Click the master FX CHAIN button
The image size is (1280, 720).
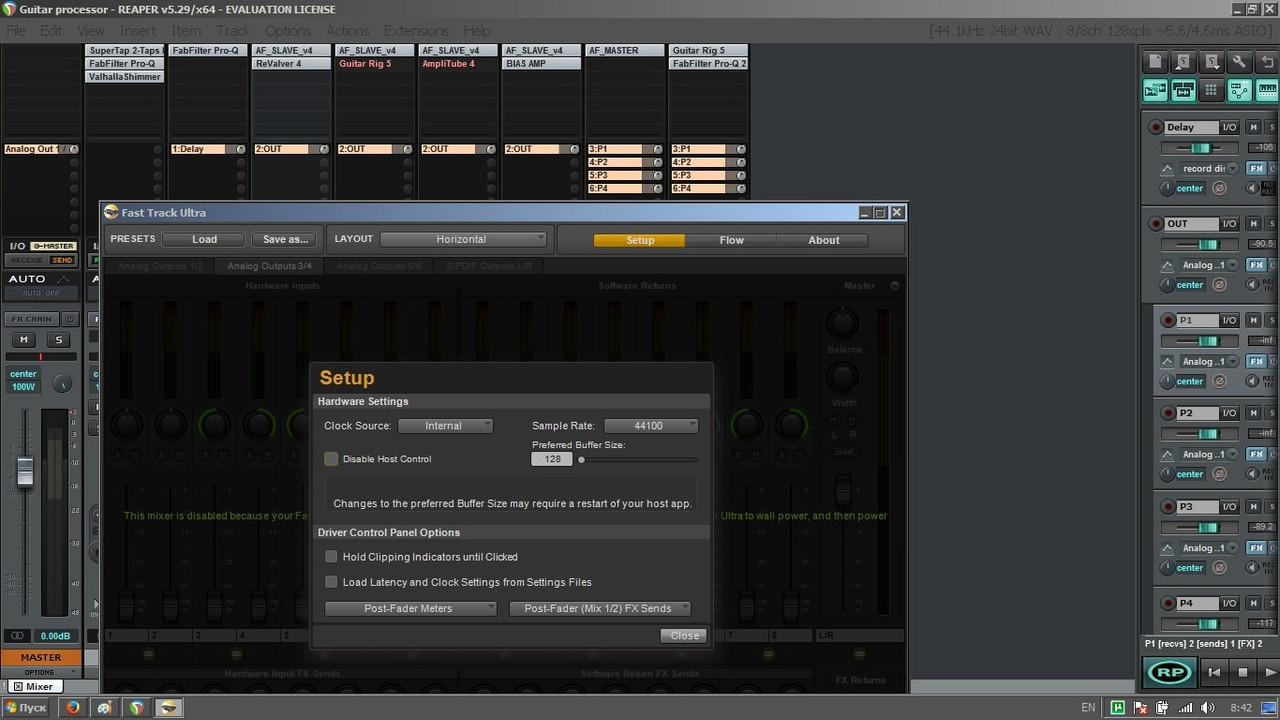pyautogui.click(x=32, y=319)
